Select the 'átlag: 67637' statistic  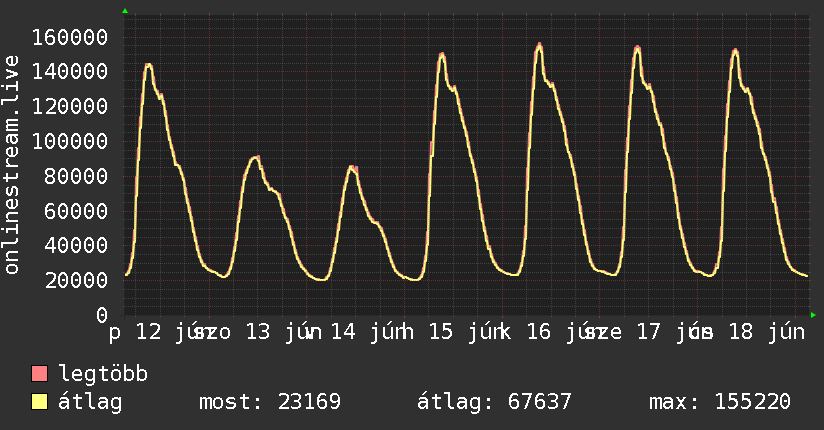(494, 402)
